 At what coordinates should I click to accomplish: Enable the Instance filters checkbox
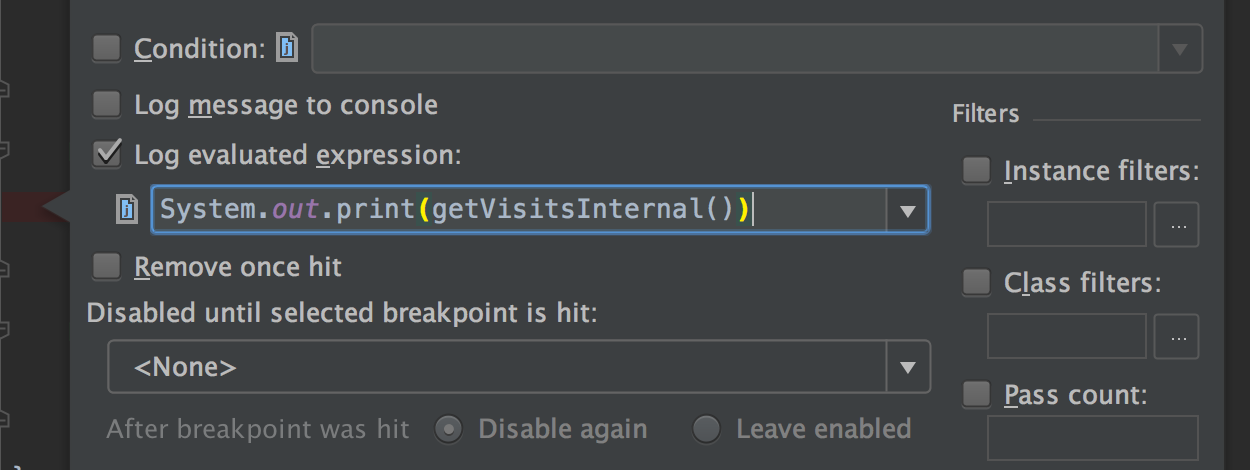(x=976, y=171)
